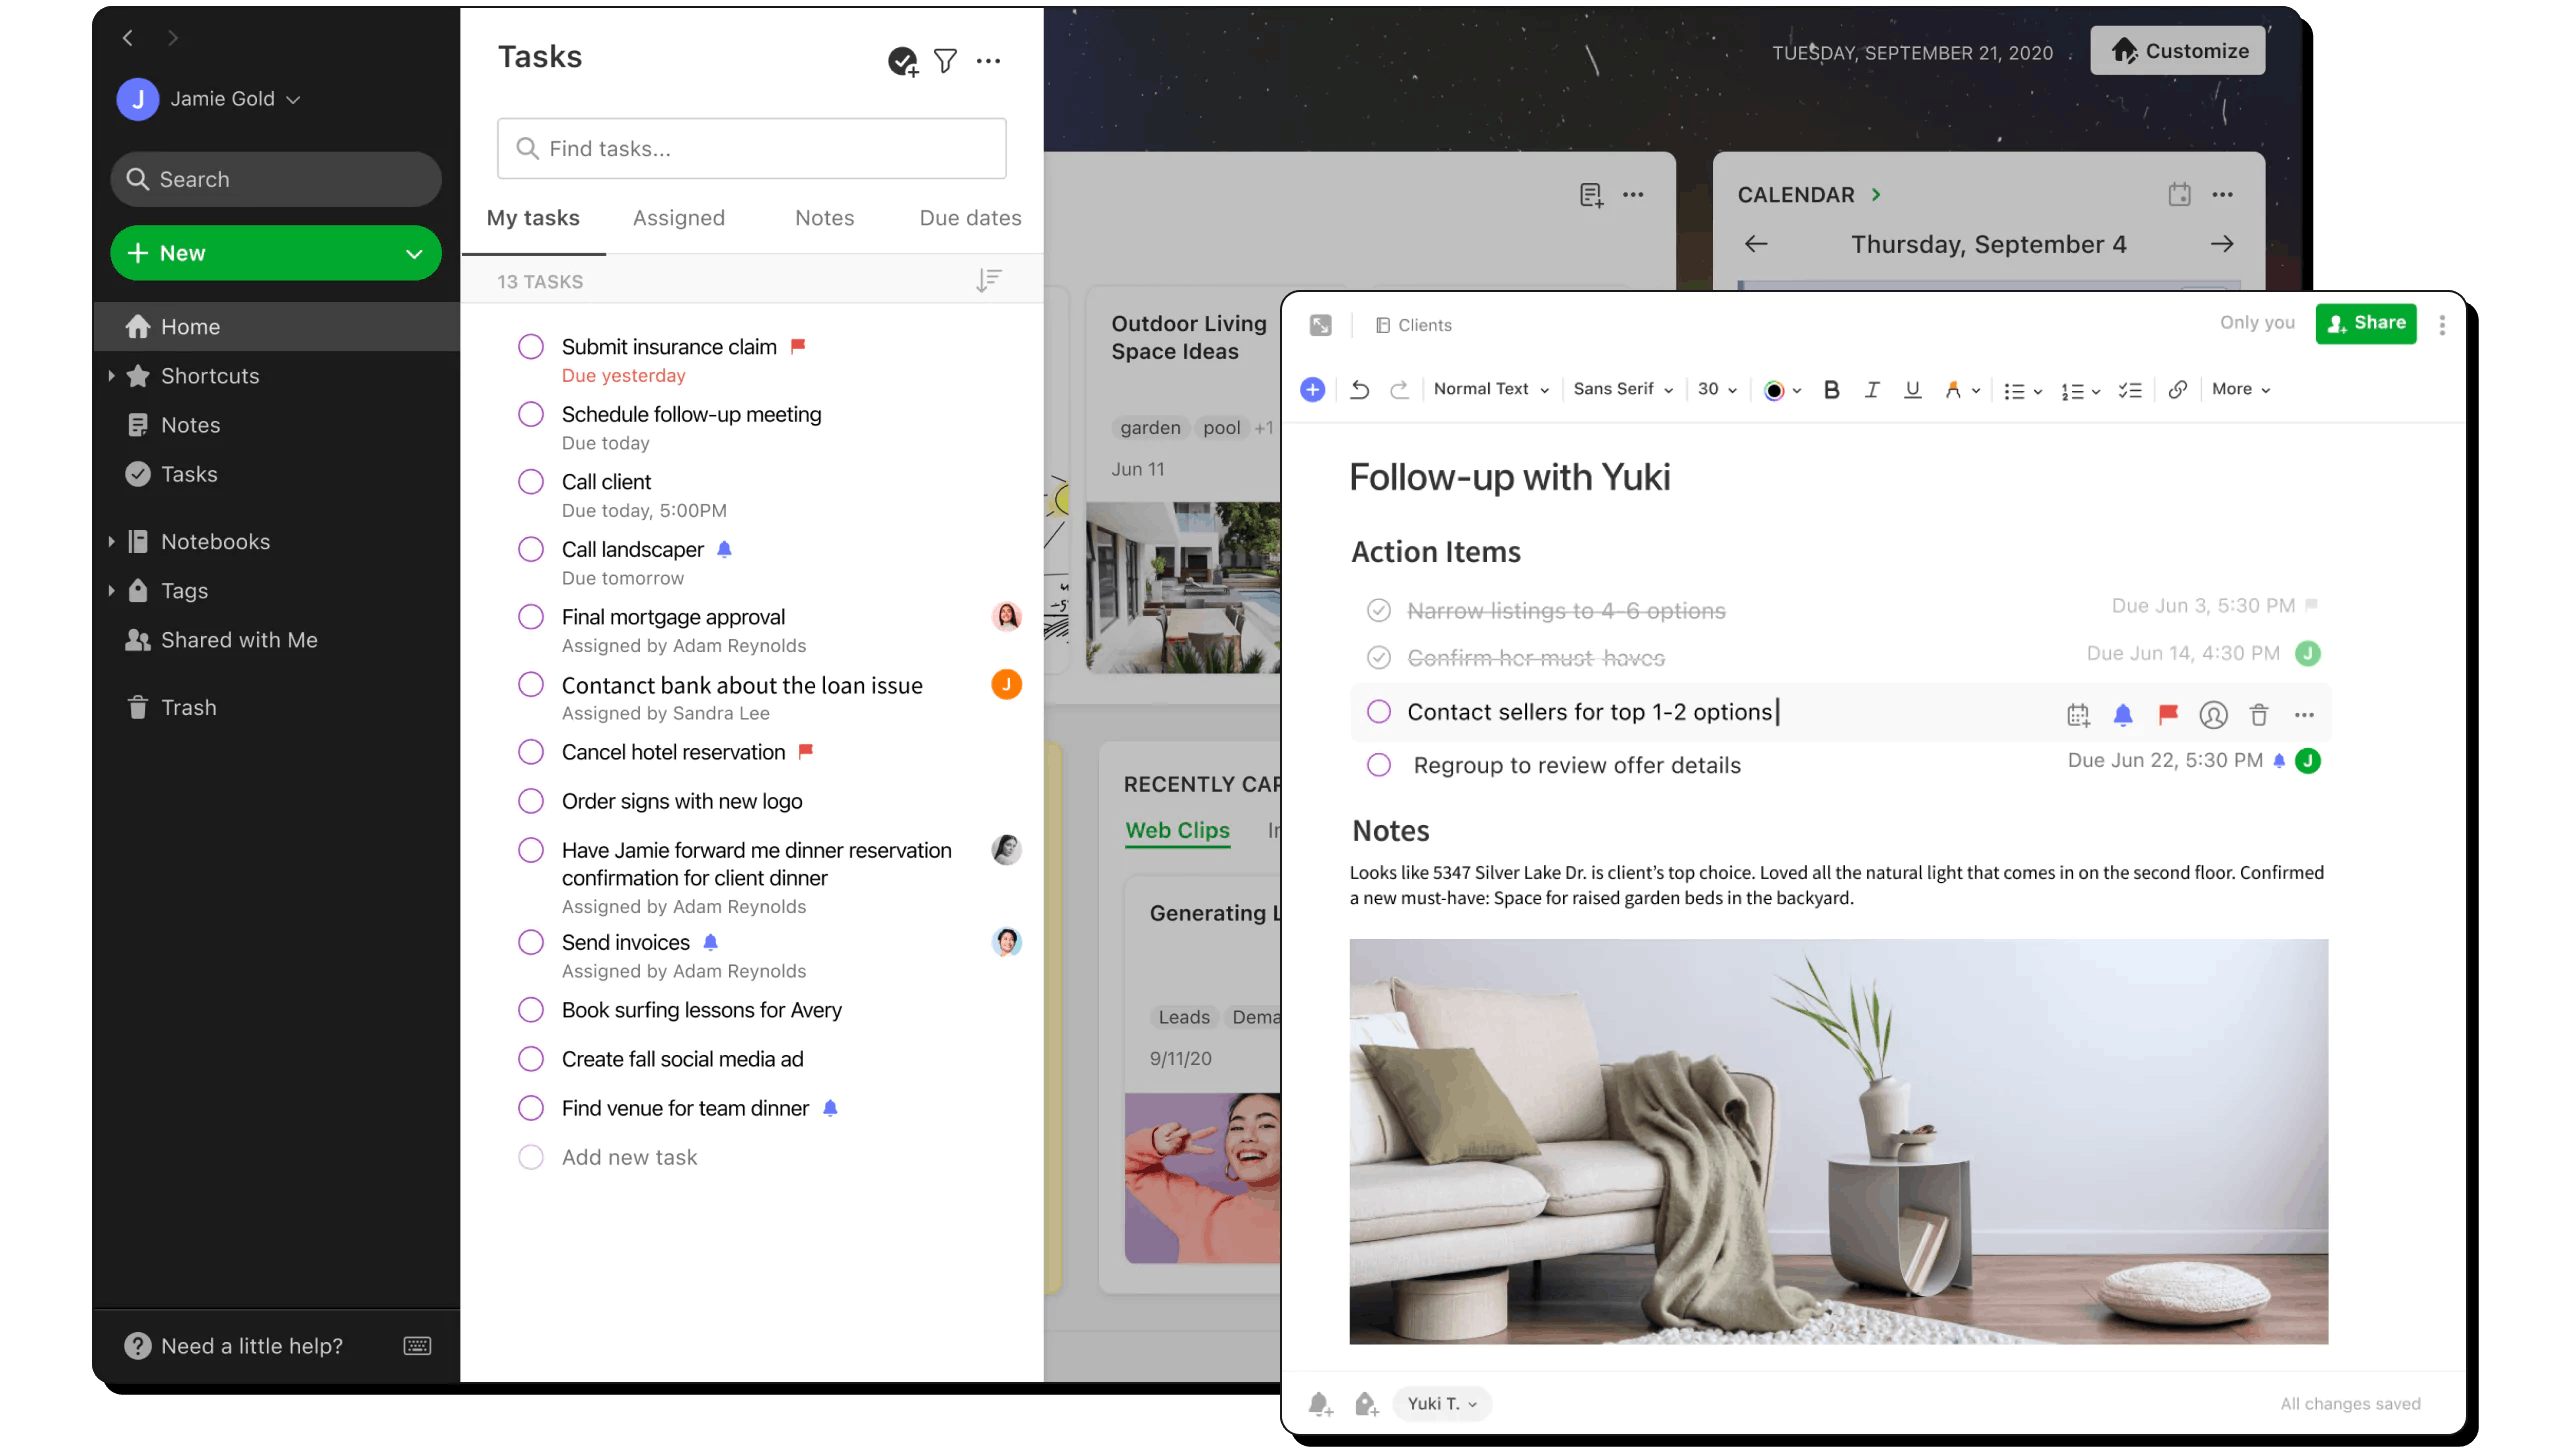Switch to the Due dates tab
This screenshot has width=2560, height=1452.
click(x=969, y=216)
